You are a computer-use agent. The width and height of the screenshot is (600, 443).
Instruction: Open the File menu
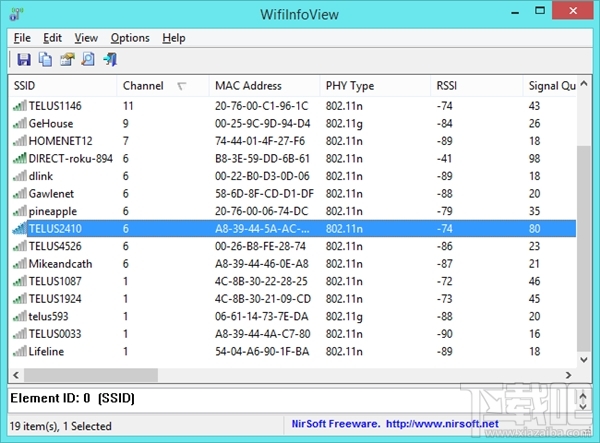pyautogui.click(x=22, y=38)
